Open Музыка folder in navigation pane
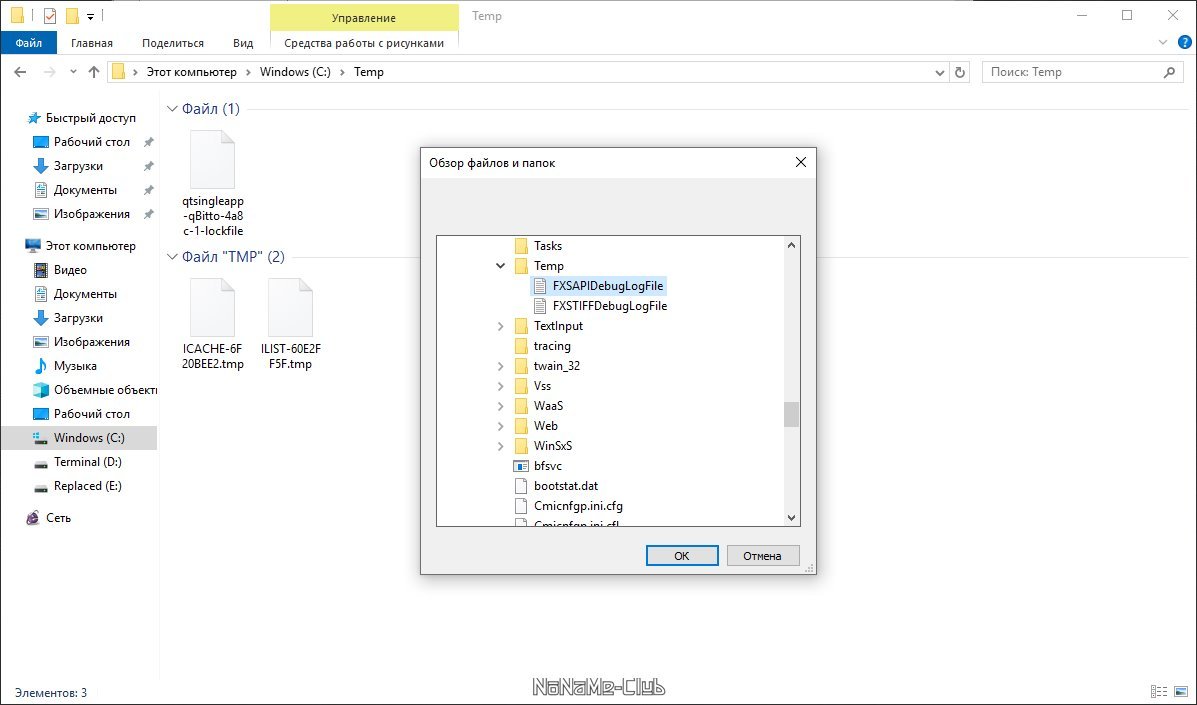The width and height of the screenshot is (1197, 705). point(75,366)
